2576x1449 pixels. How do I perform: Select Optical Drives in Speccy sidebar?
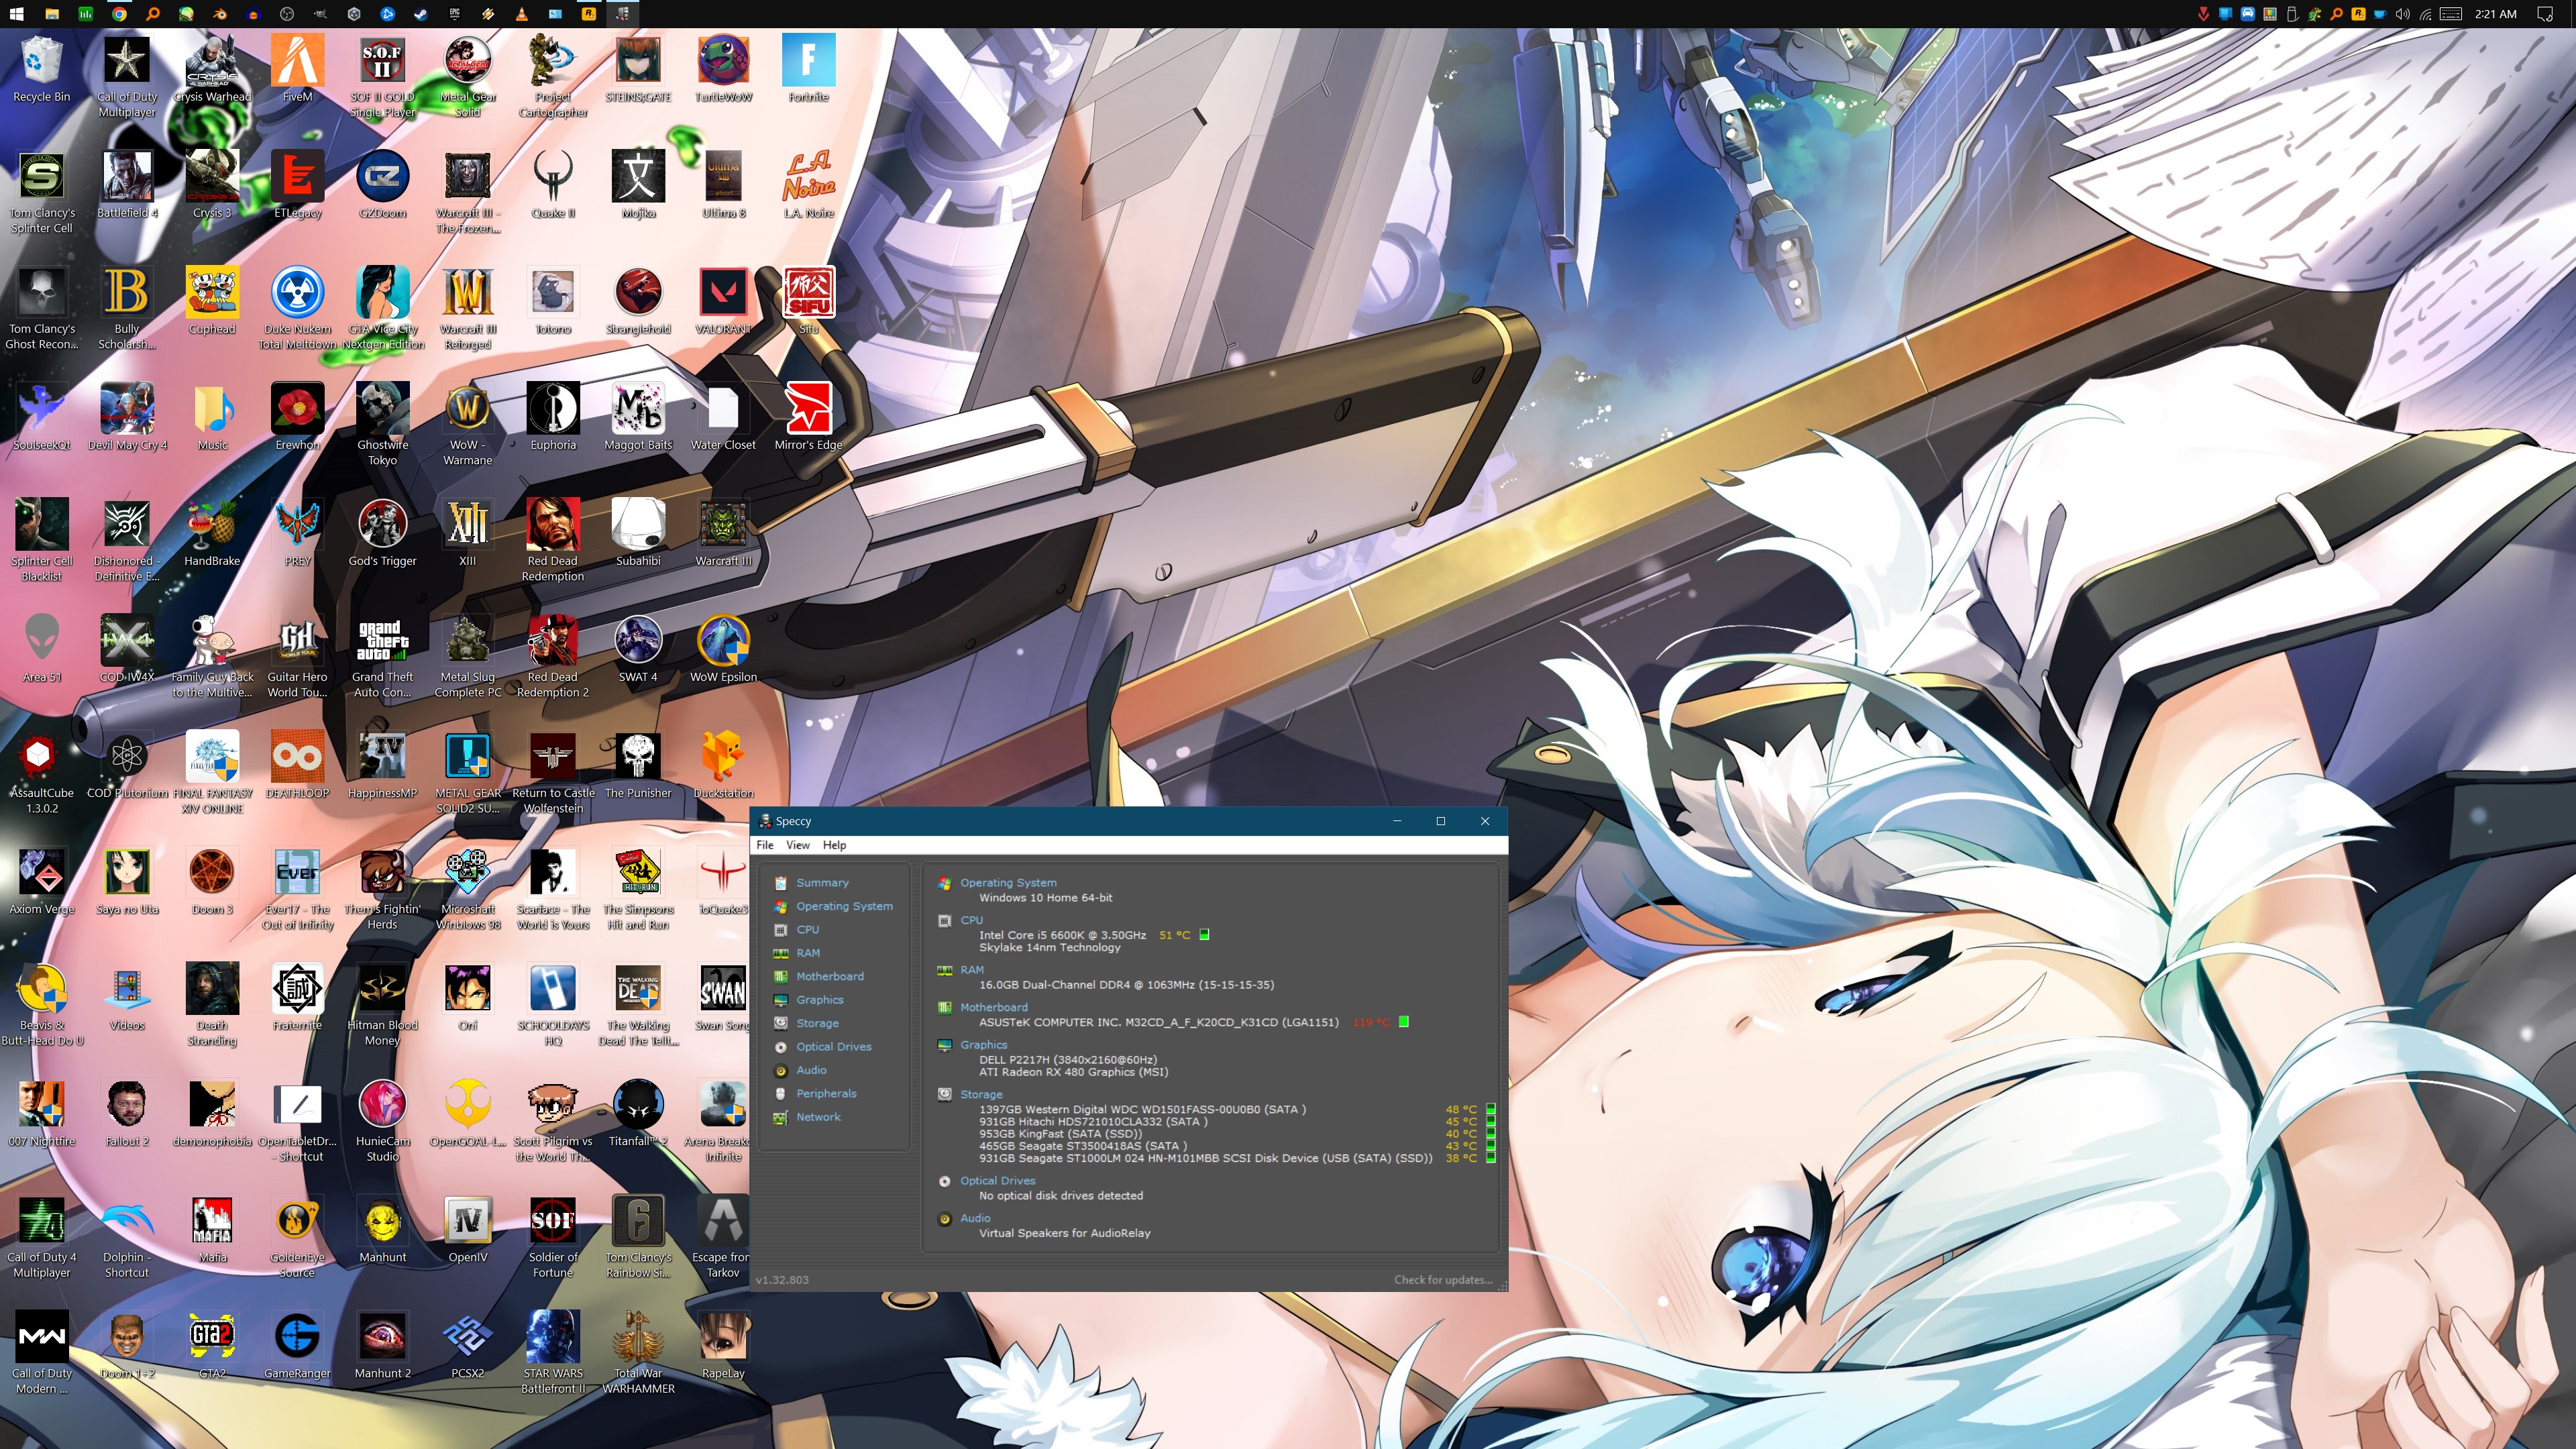click(833, 1047)
